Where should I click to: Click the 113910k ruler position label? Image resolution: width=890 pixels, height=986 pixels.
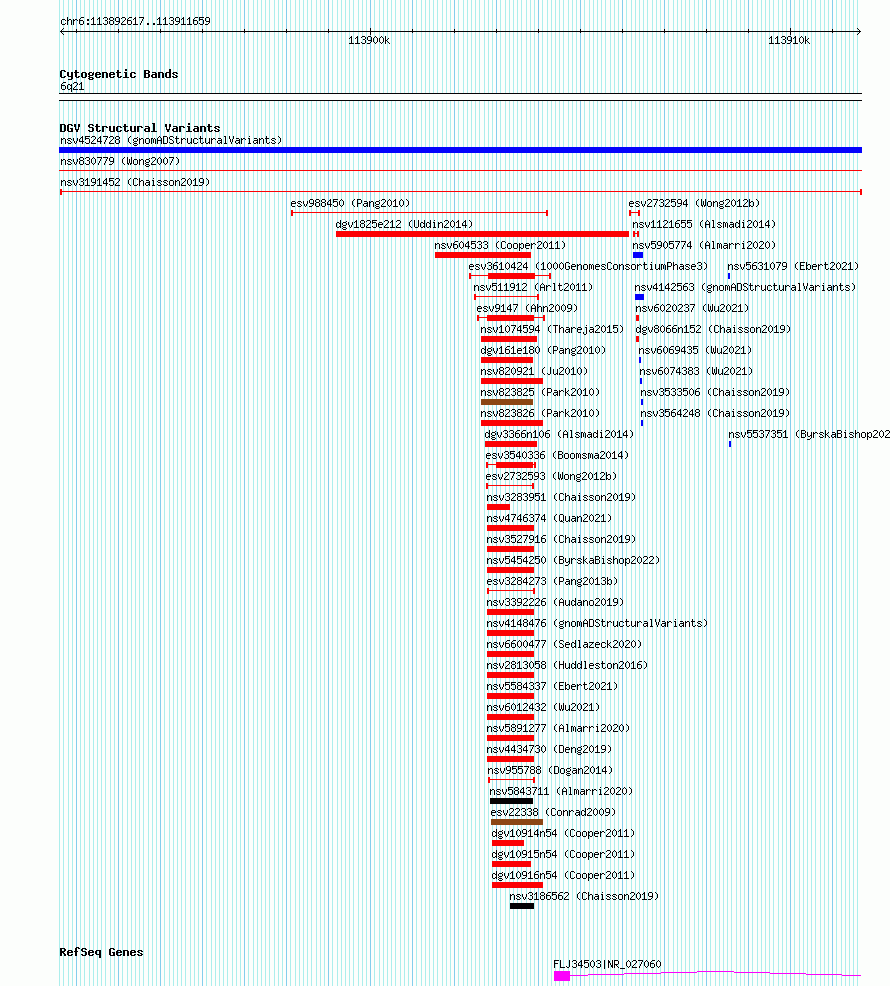coord(789,41)
